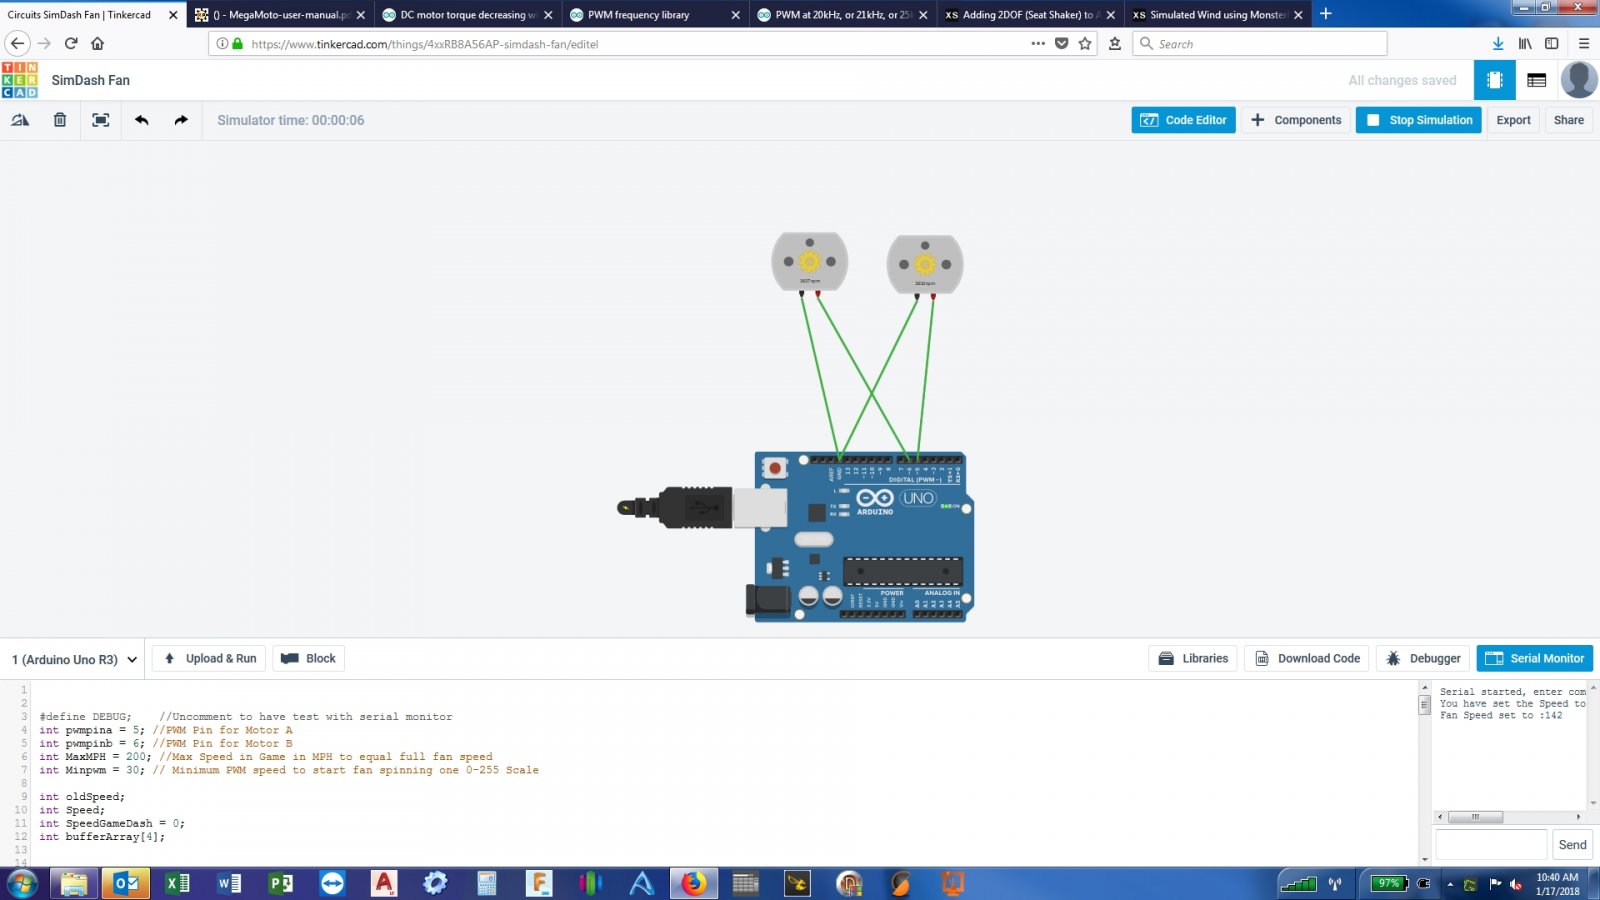Open the Arduino Uno R3 device dropdown
This screenshot has width=1600, height=900.
74,659
